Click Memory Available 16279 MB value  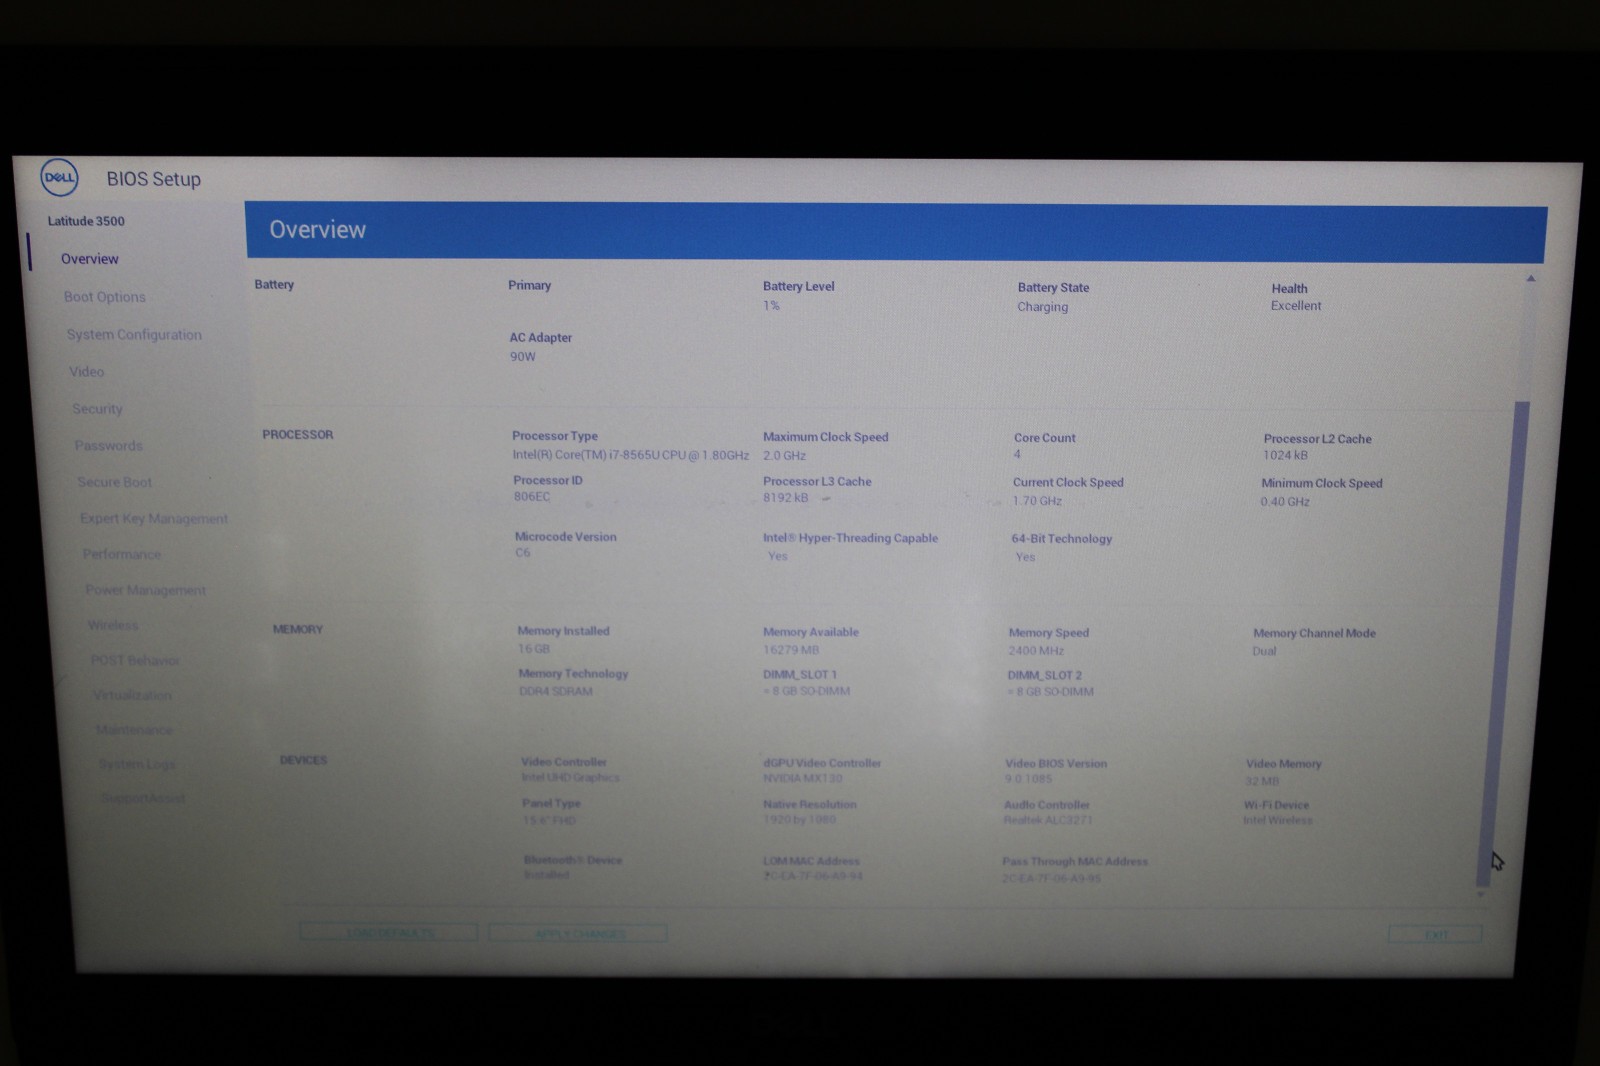pyautogui.click(x=790, y=650)
